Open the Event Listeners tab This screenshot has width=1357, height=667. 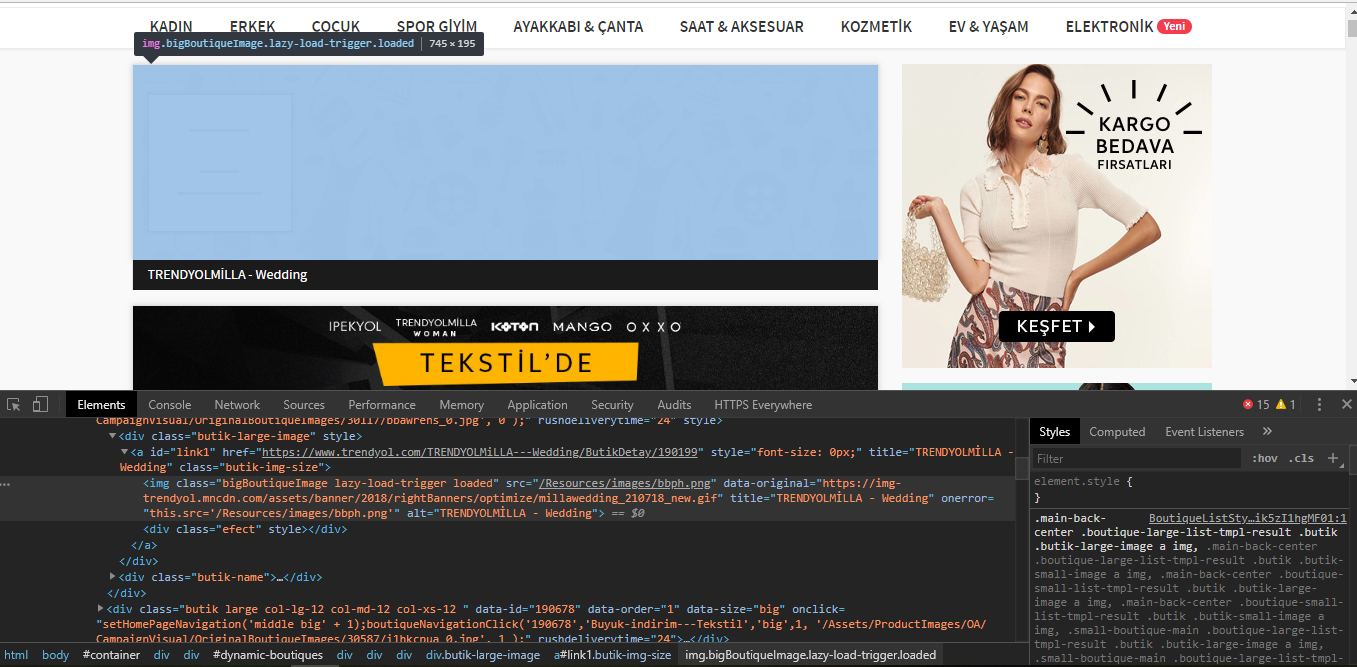tap(1204, 431)
